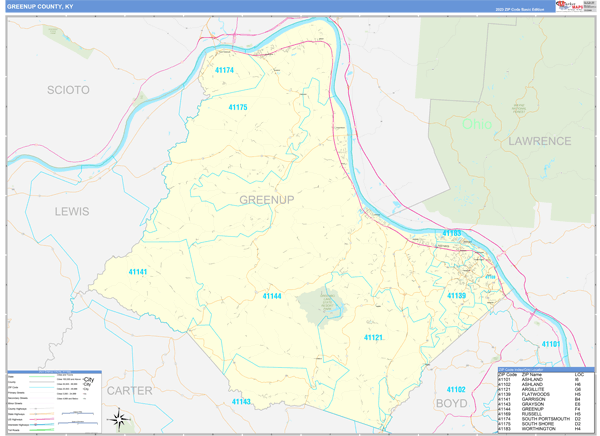Click the BOYD county label
Screen dimensions: 600x436
pyautogui.click(x=451, y=403)
